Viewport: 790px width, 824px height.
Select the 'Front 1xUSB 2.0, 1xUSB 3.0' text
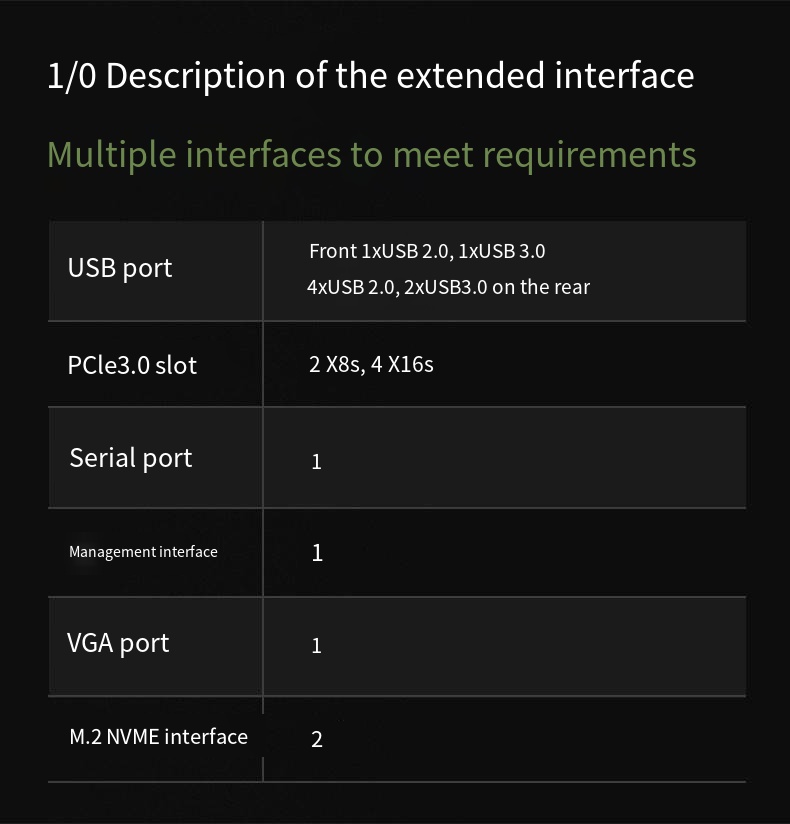point(427,251)
